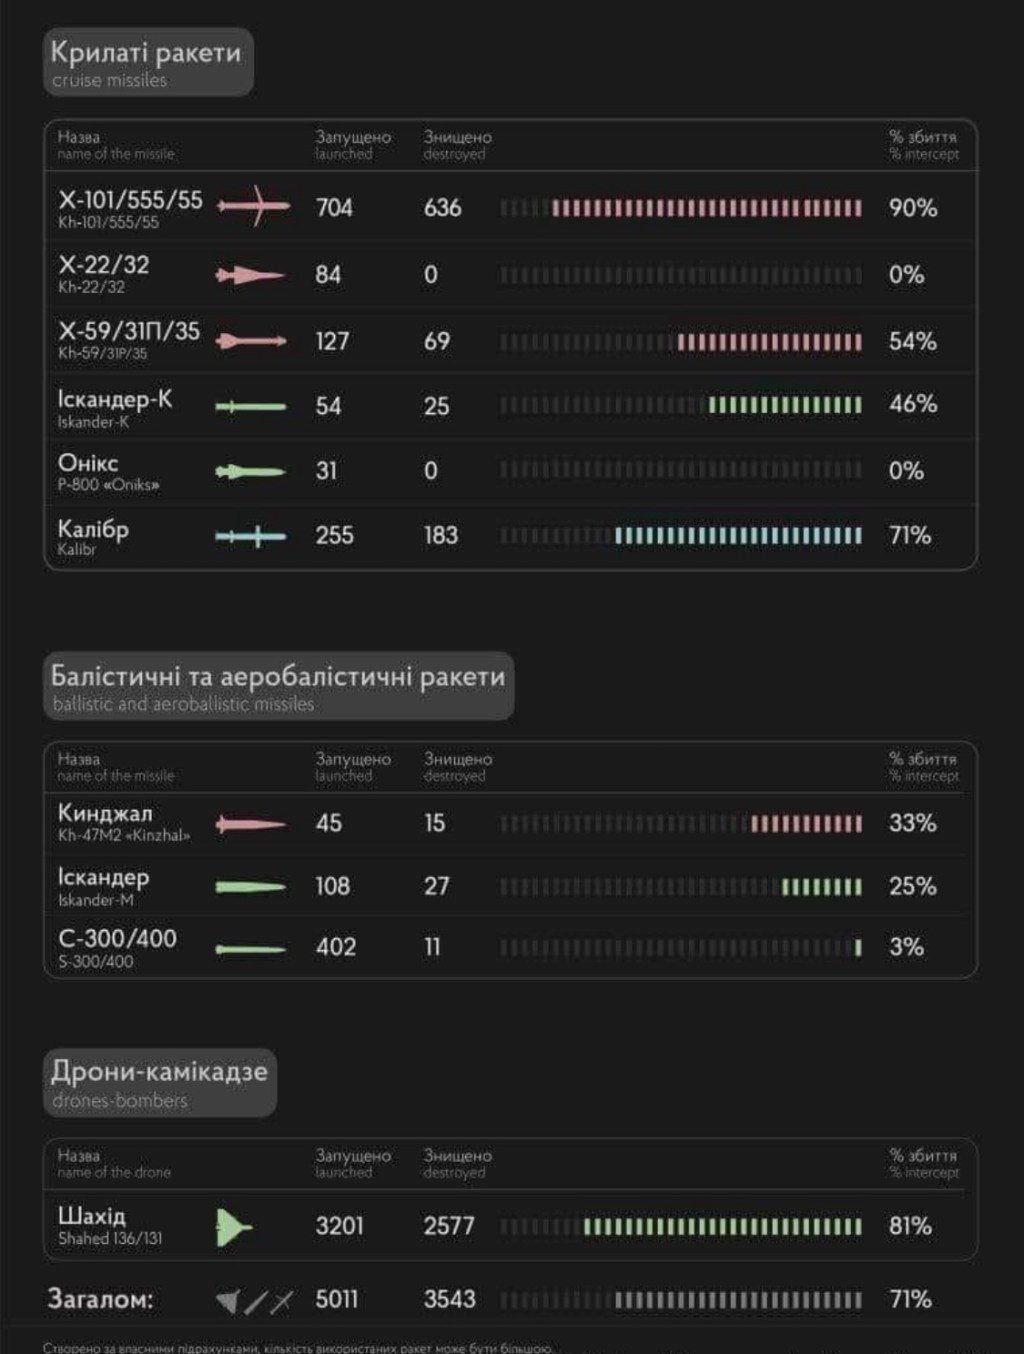The image size is (1024, 1354).
Task: Select the 'Балістичні та аеробалістичні ракети' section header
Action: pyautogui.click(x=278, y=686)
